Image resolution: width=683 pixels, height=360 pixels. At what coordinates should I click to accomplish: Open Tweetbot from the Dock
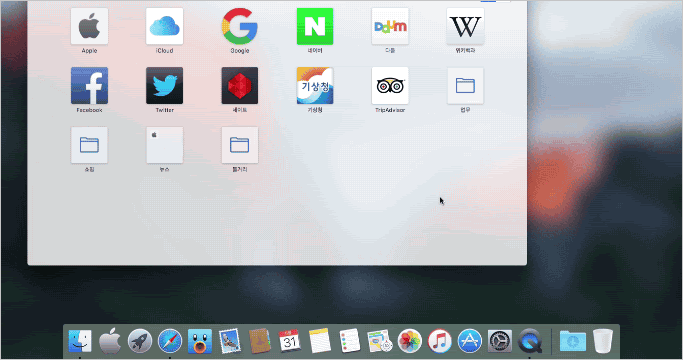[199, 341]
